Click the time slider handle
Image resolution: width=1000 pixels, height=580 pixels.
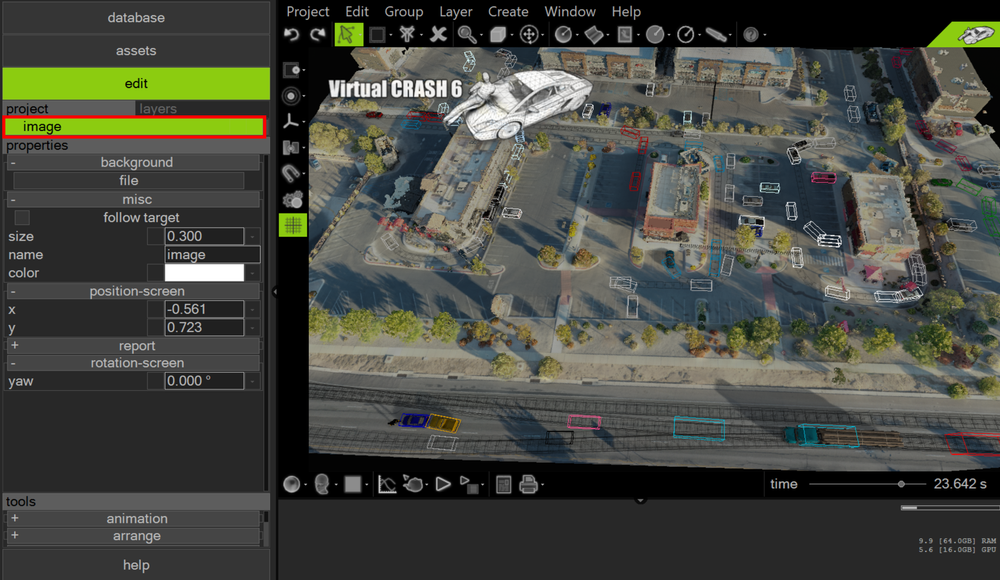(x=901, y=484)
